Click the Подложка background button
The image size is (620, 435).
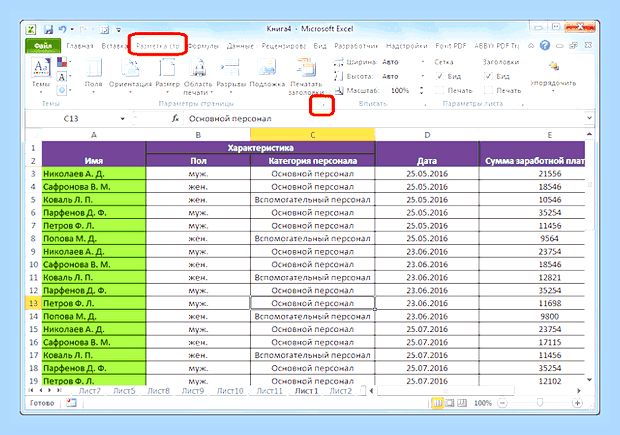click(267, 73)
